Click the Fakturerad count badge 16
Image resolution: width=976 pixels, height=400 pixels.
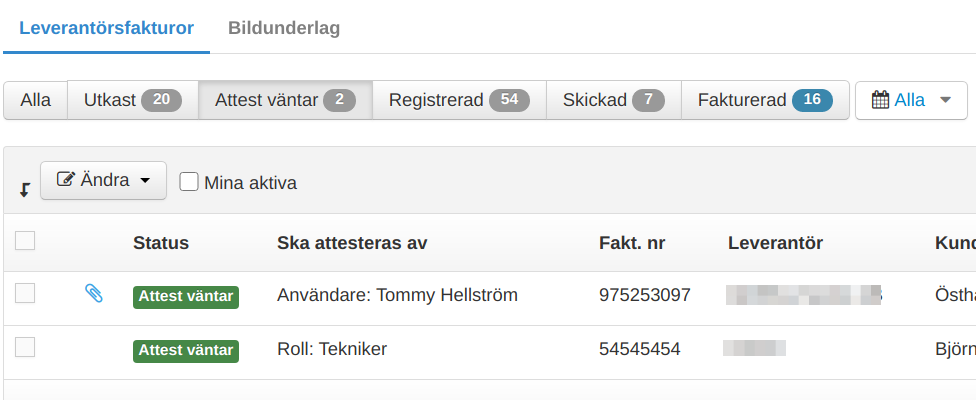(812, 100)
